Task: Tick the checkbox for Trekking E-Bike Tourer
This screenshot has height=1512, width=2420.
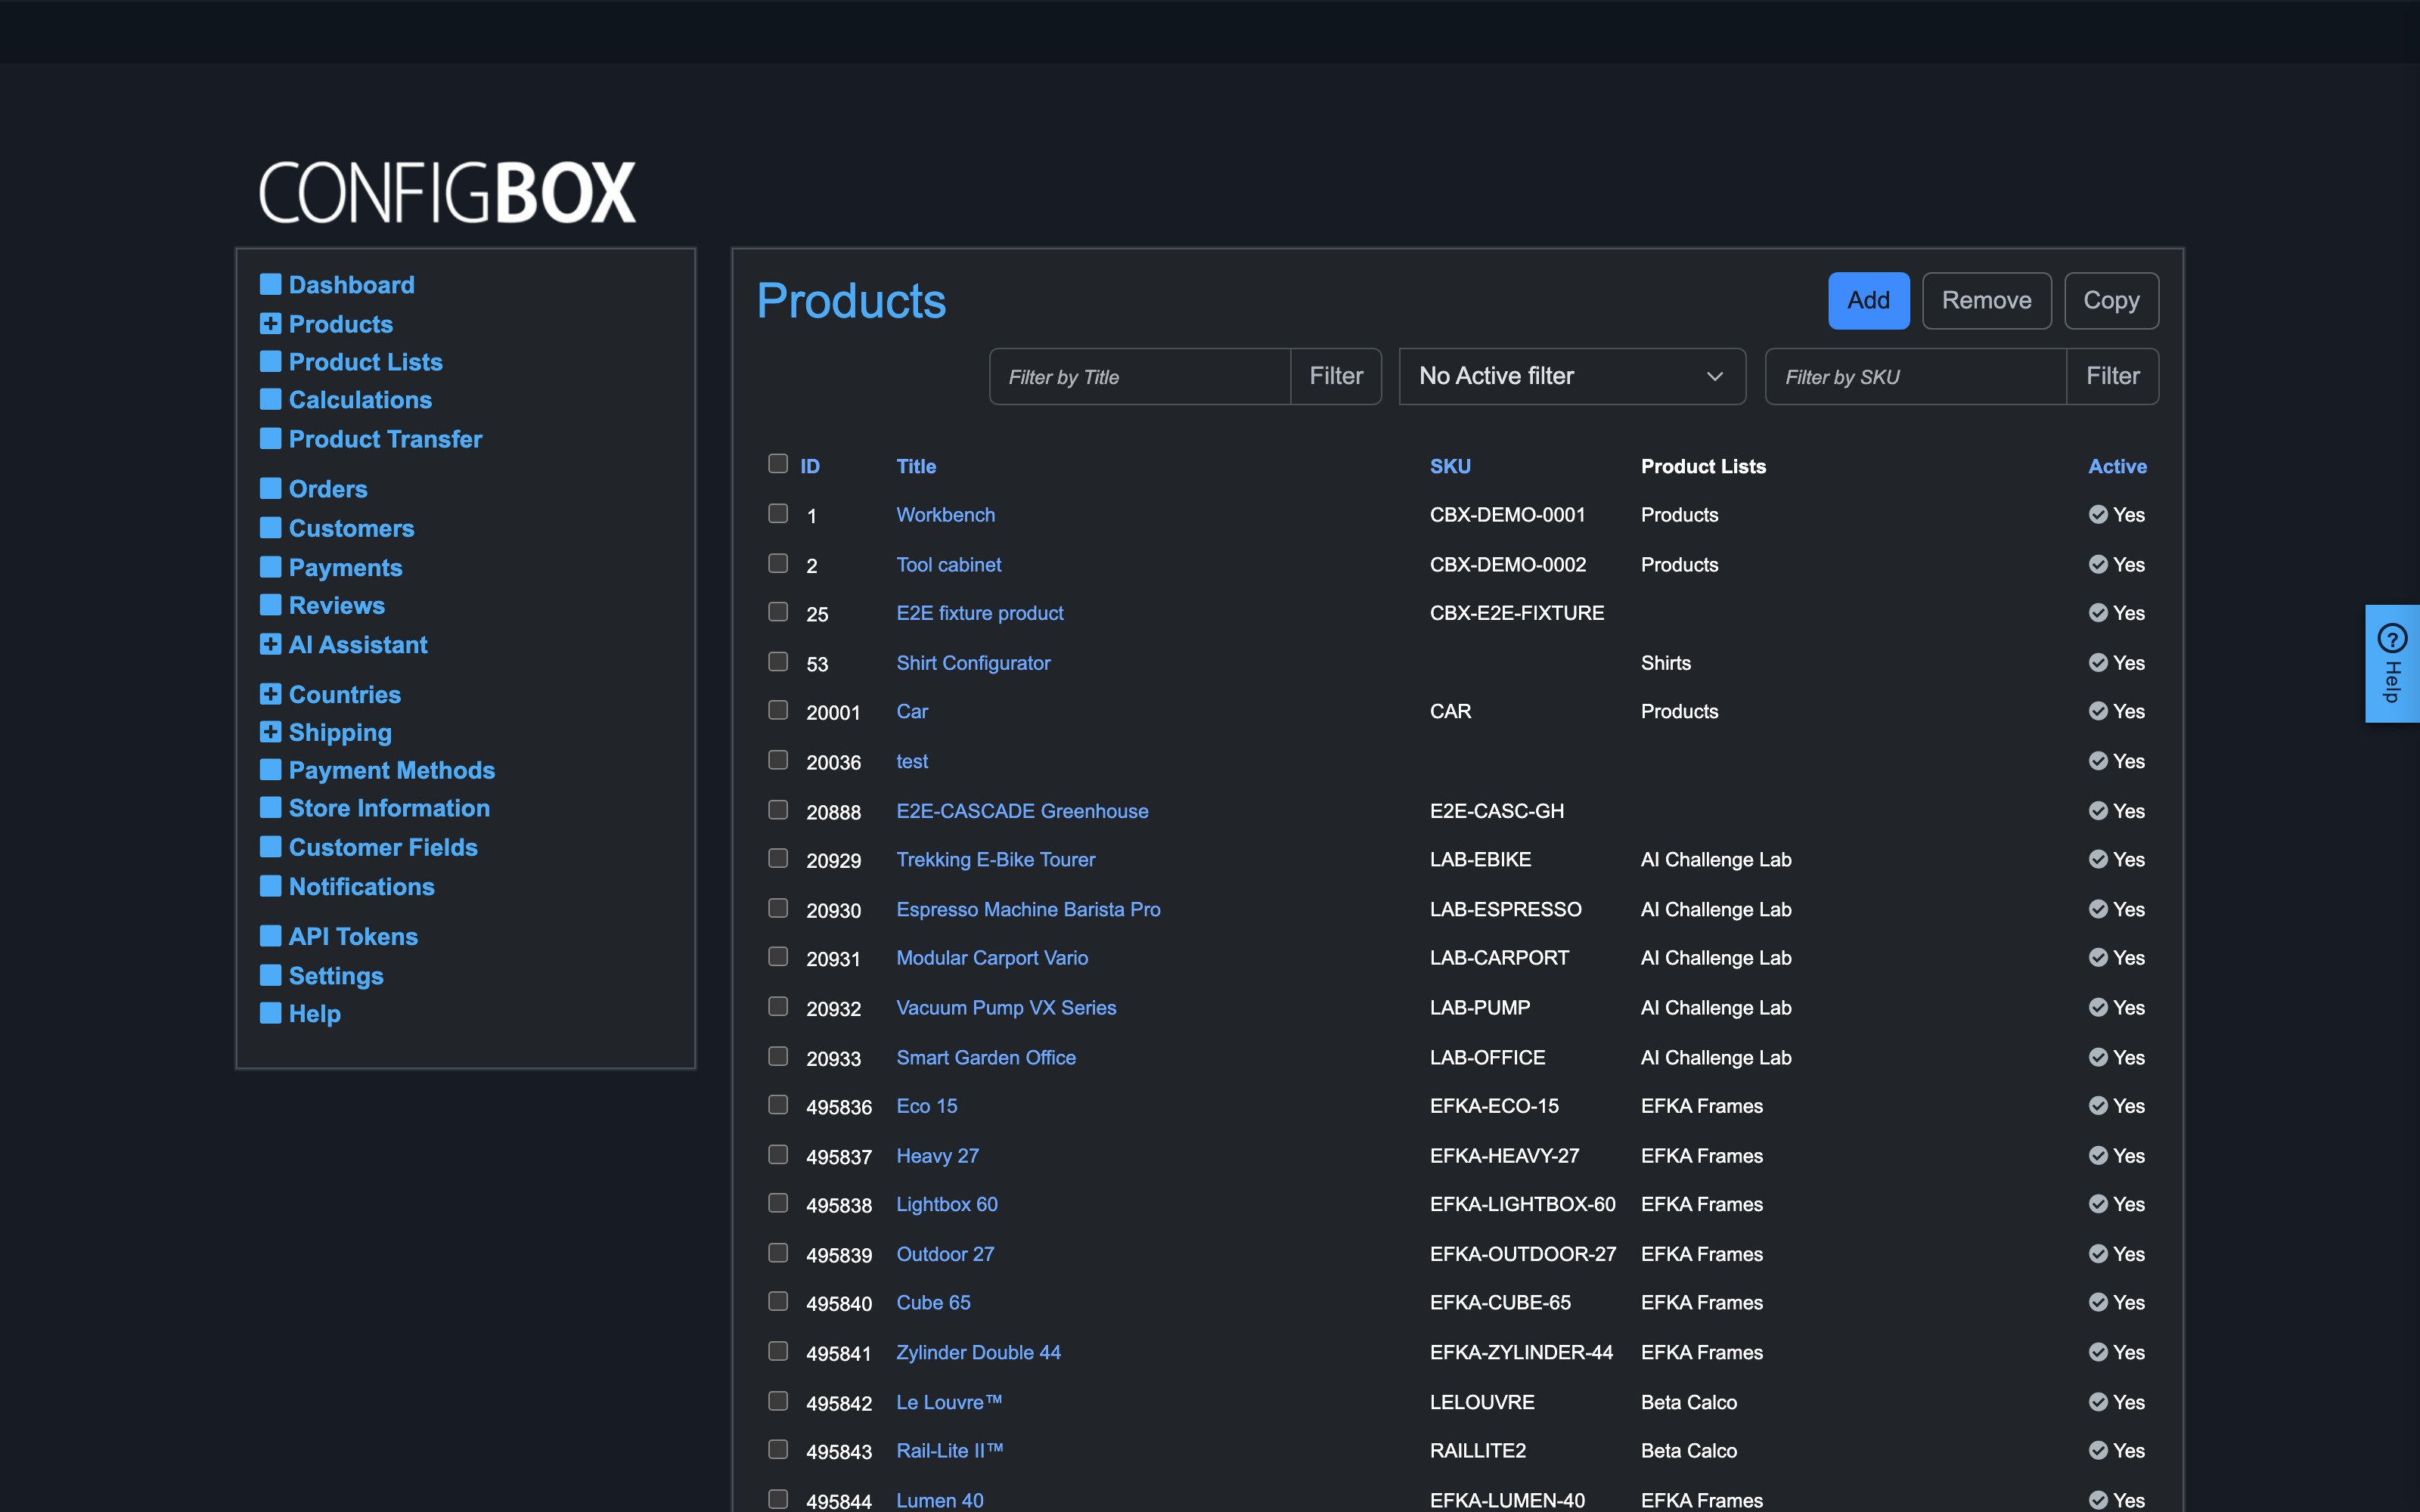Action: click(x=778, y=859)
